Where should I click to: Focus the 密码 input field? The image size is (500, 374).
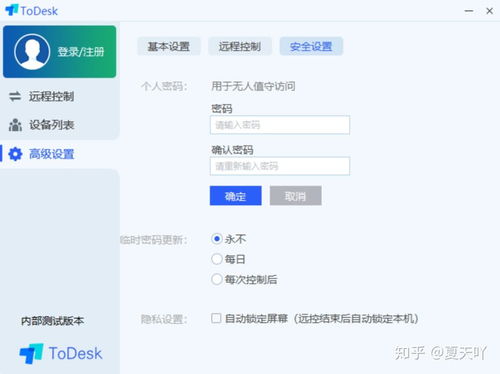click(x=280, y=125)
